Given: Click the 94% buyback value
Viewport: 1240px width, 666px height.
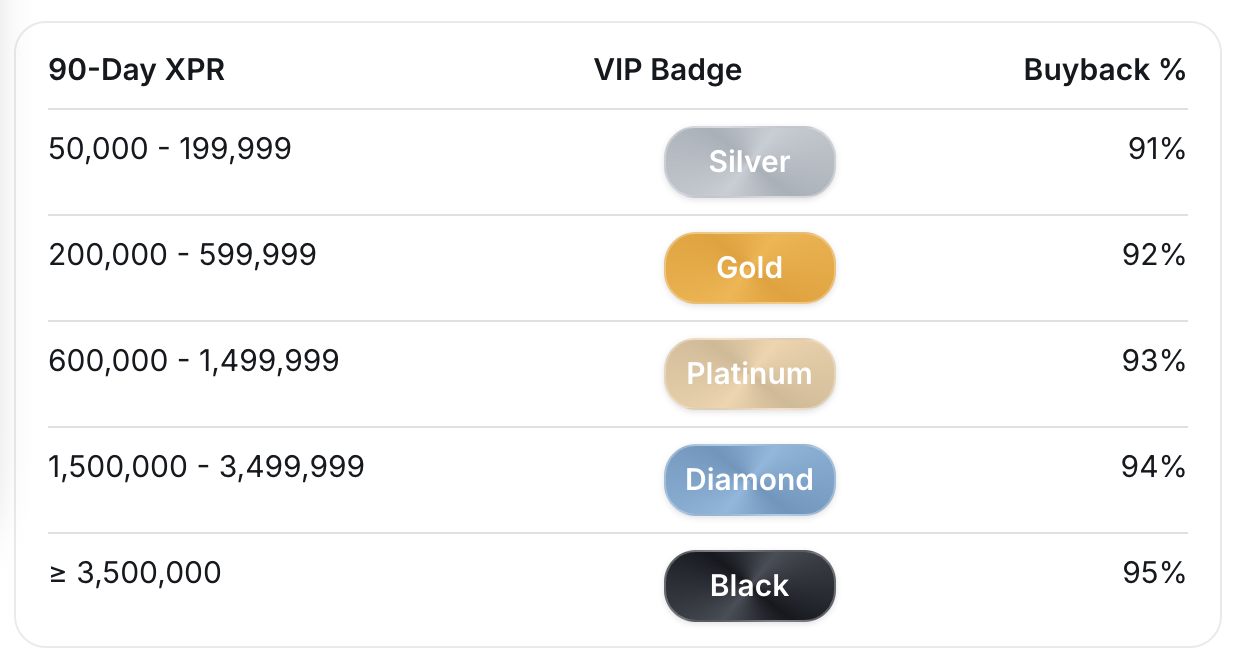Looking at the screenshot, I should coord(1157,467).
